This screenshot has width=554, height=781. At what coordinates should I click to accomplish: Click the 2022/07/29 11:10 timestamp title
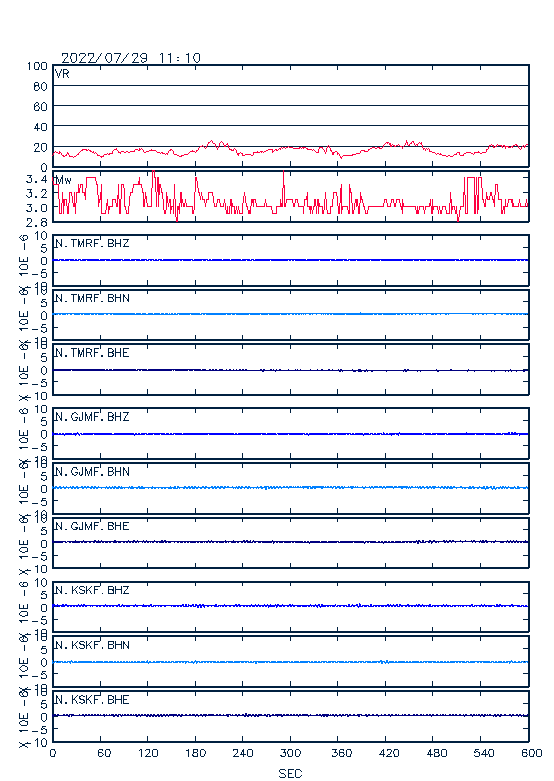(131, 58)
